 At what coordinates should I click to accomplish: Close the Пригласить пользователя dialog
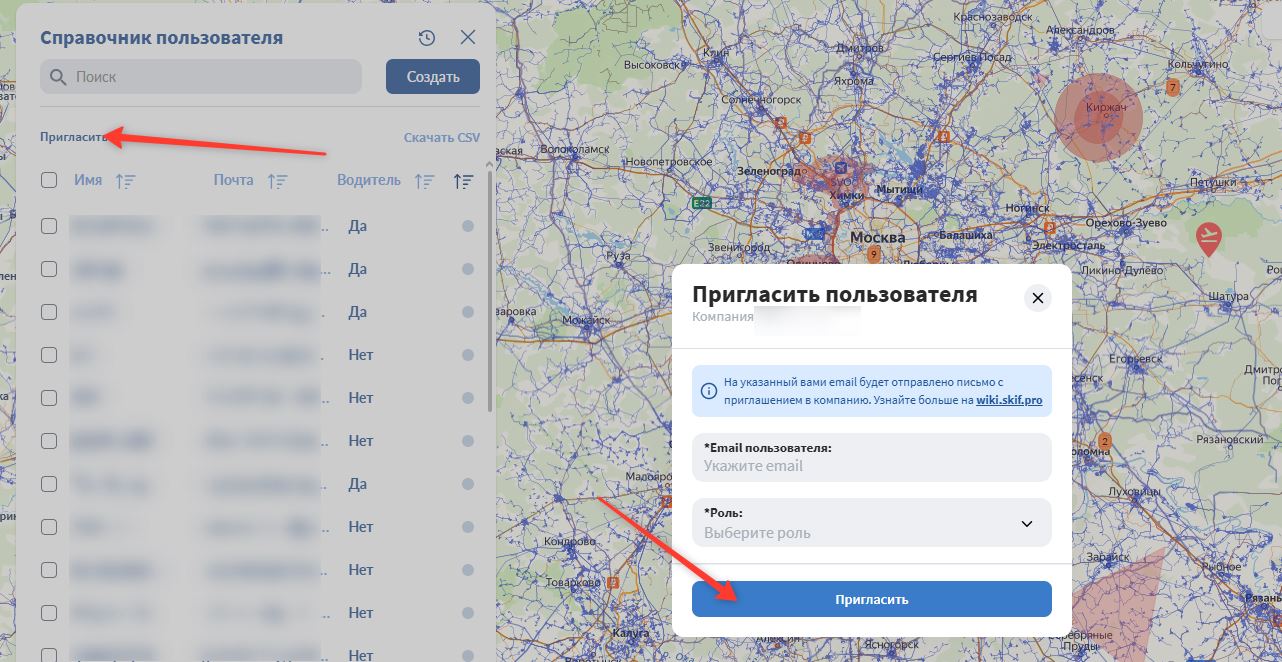point(1037,298)
